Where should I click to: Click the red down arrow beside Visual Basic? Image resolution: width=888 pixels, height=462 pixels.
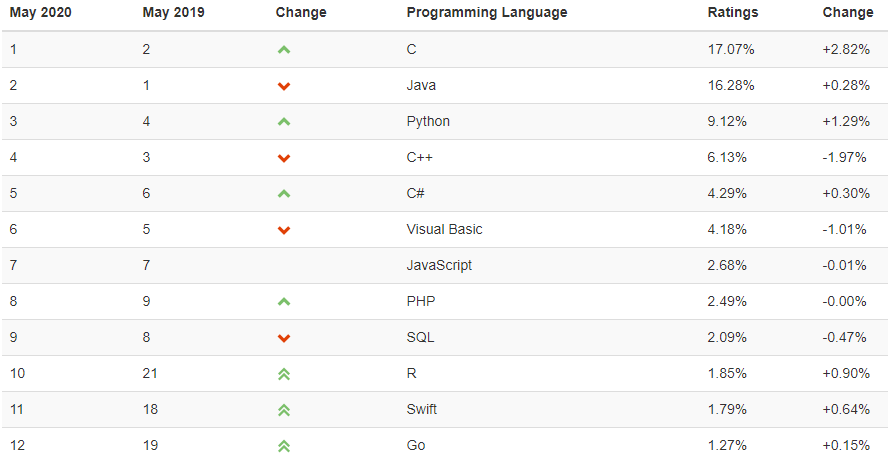(283, 230)
